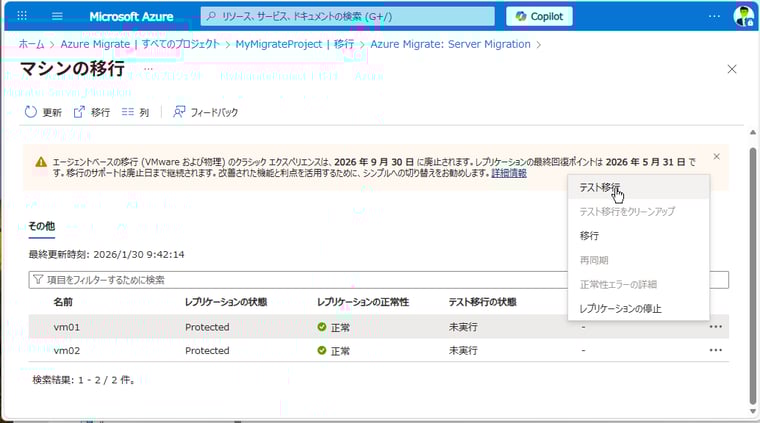Choose 移行 in the context menu
This screenshot has width=760, height=423.
click(x=639, y=236)
